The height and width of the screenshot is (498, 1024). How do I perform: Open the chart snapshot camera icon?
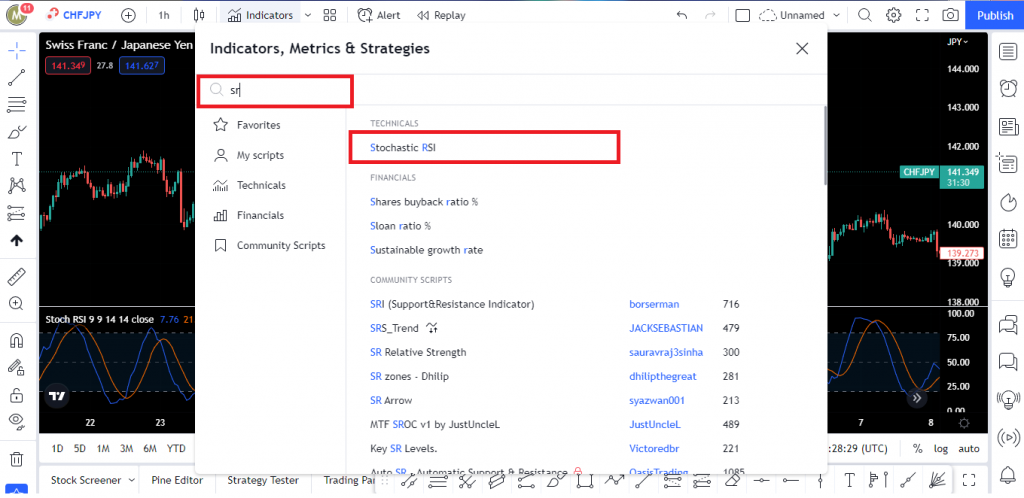(950, 15)
